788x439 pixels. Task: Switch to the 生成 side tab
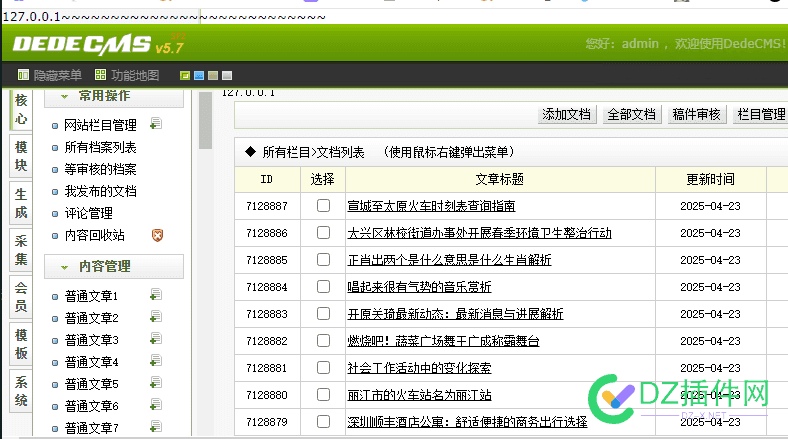tap(21, 203)
